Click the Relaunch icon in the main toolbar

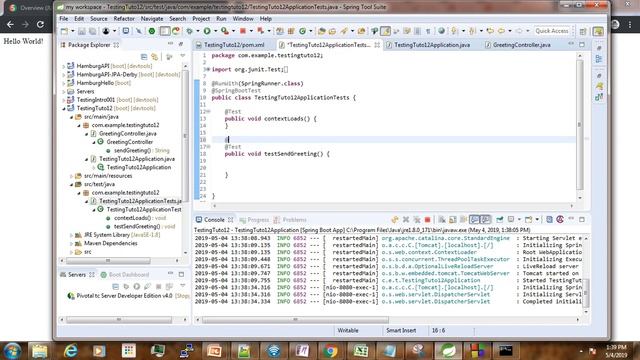(260, 31)
